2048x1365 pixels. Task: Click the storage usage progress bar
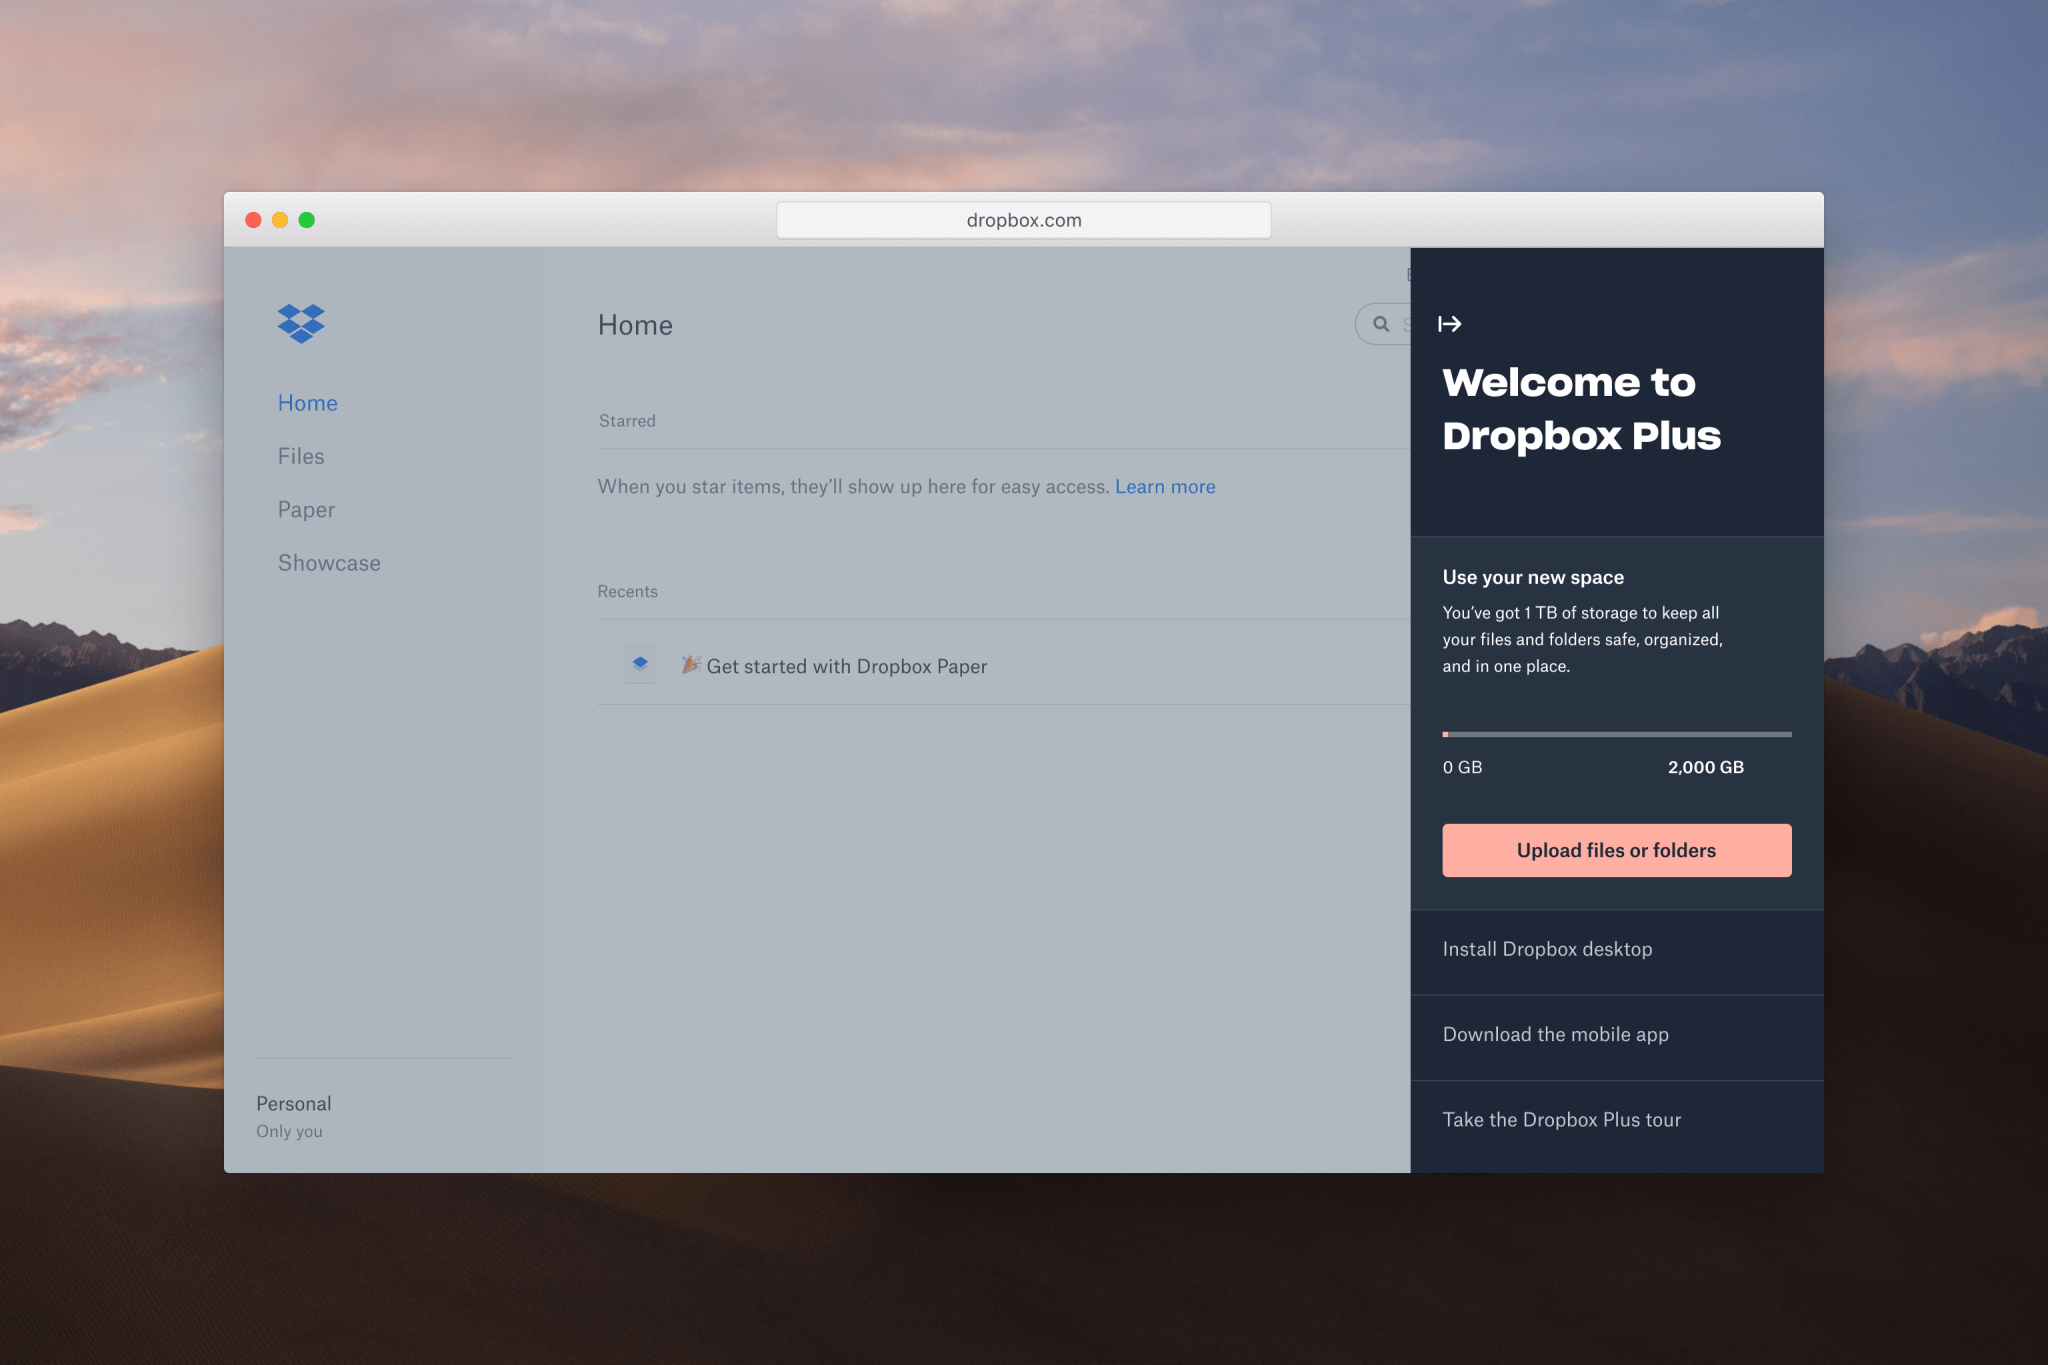pos(1616,734)
